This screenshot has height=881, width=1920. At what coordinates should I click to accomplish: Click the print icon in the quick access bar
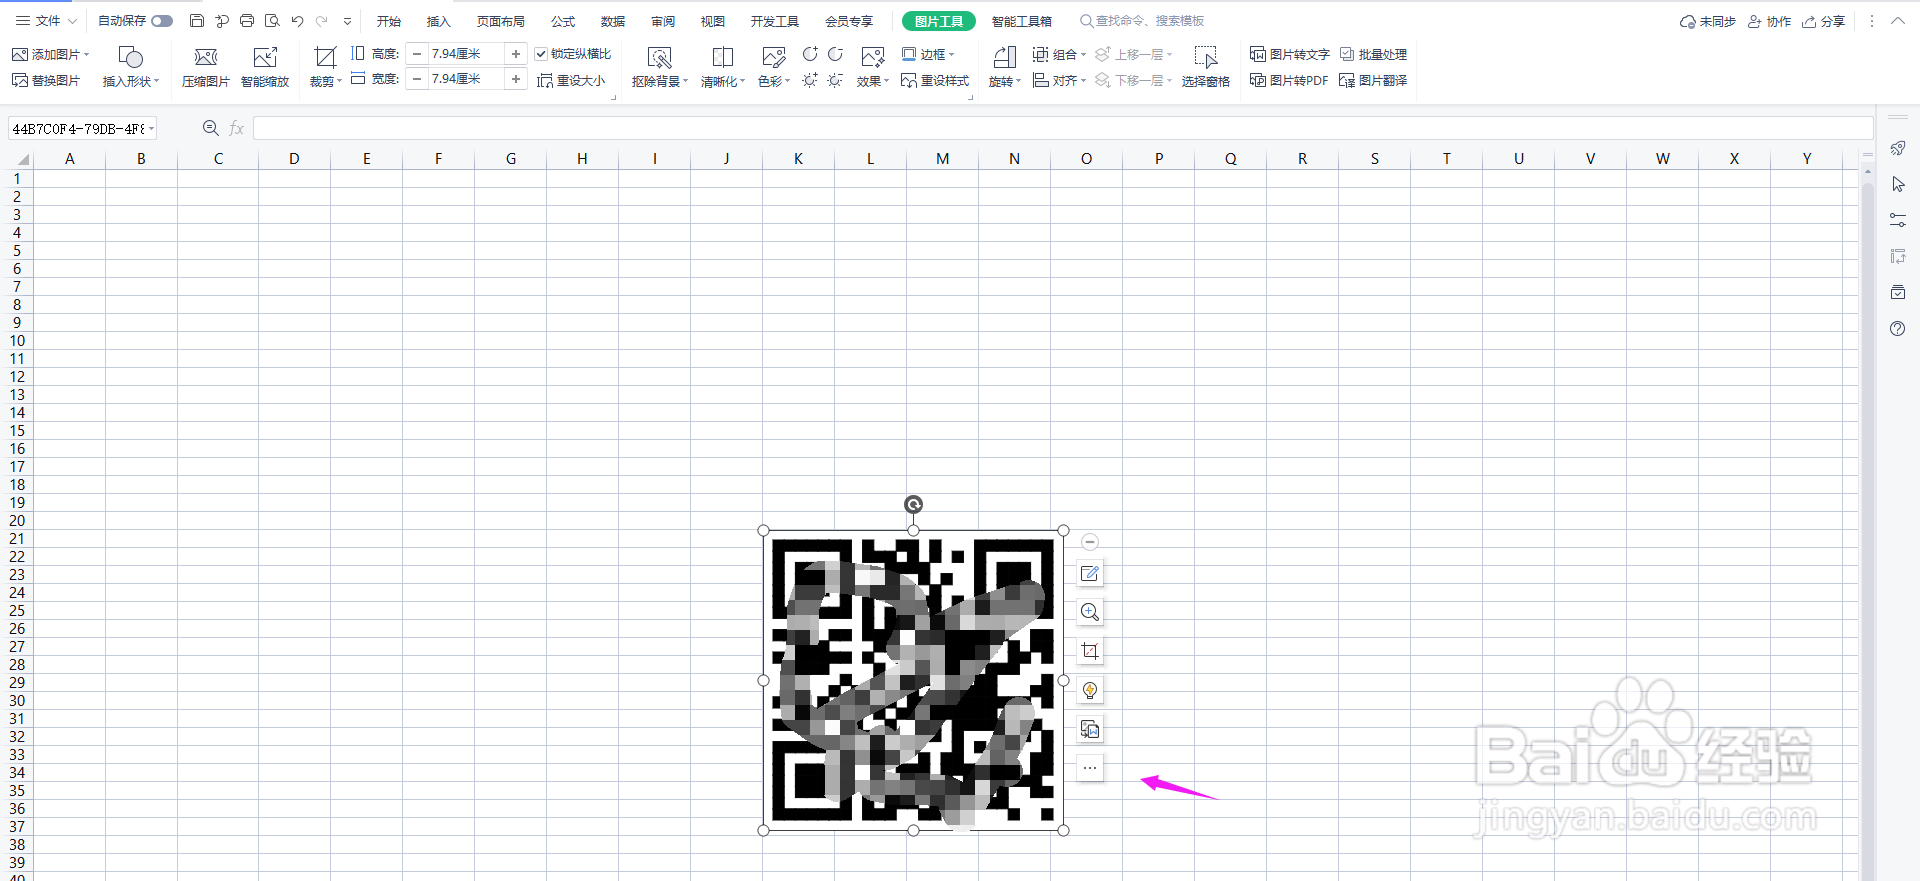(247, 21)
